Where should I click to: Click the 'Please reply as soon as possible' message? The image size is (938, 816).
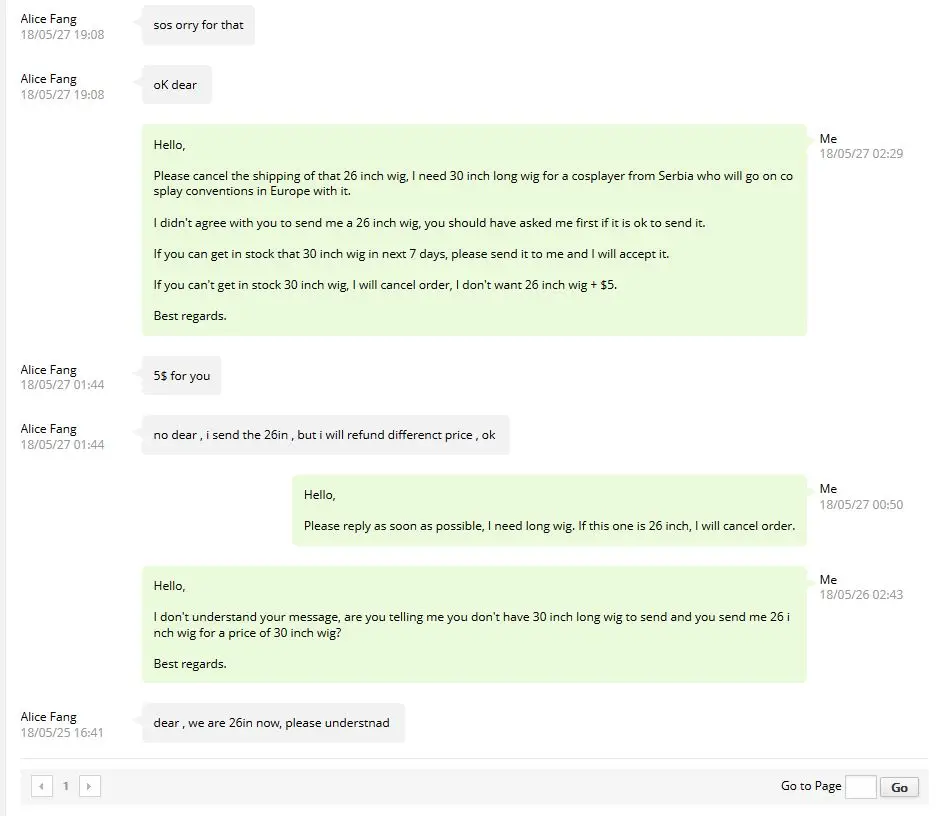coord(549,510)
